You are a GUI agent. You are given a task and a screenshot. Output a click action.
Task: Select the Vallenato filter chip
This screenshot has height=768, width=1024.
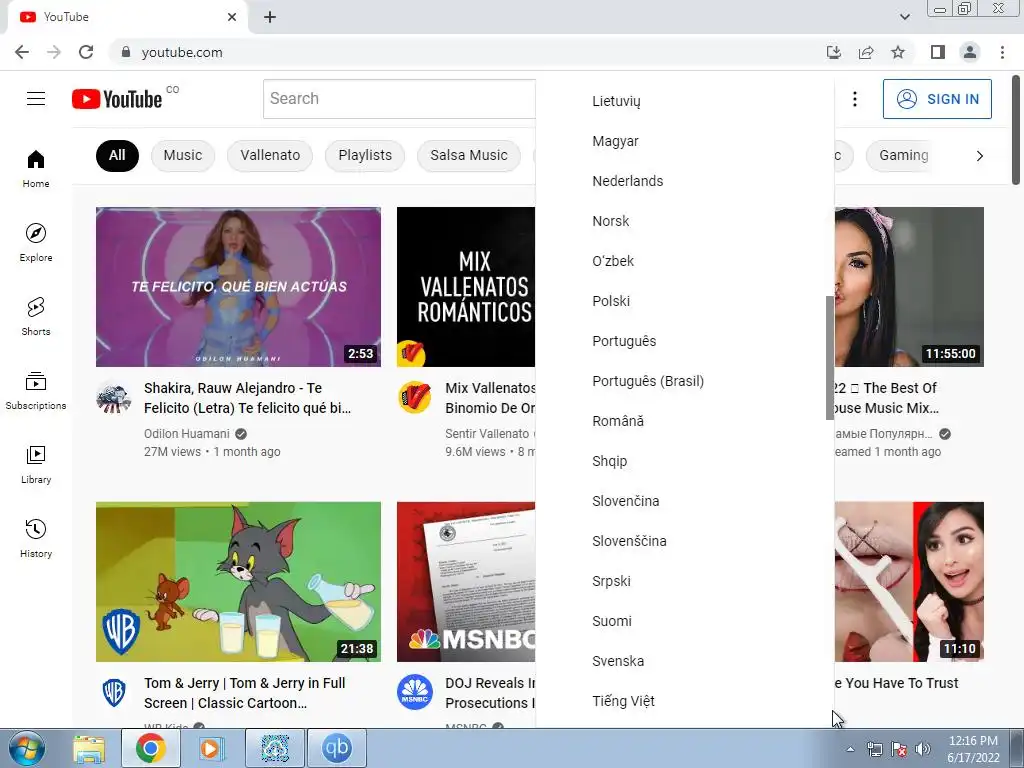coord(270,155)
